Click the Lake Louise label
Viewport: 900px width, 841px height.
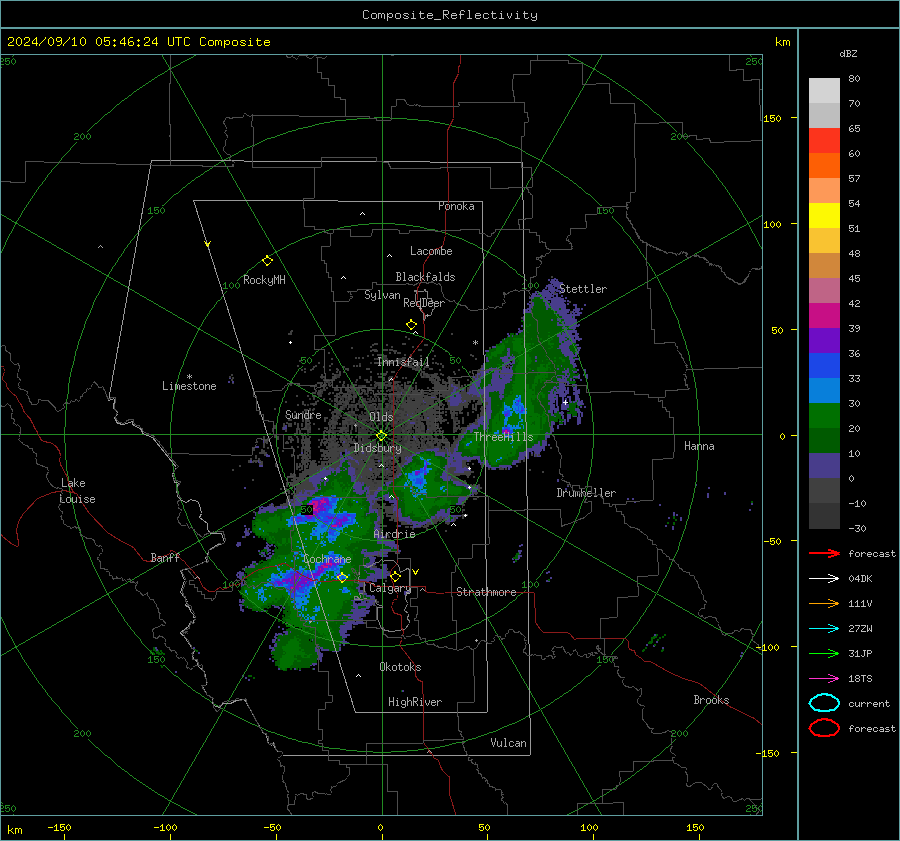point(78,491)
